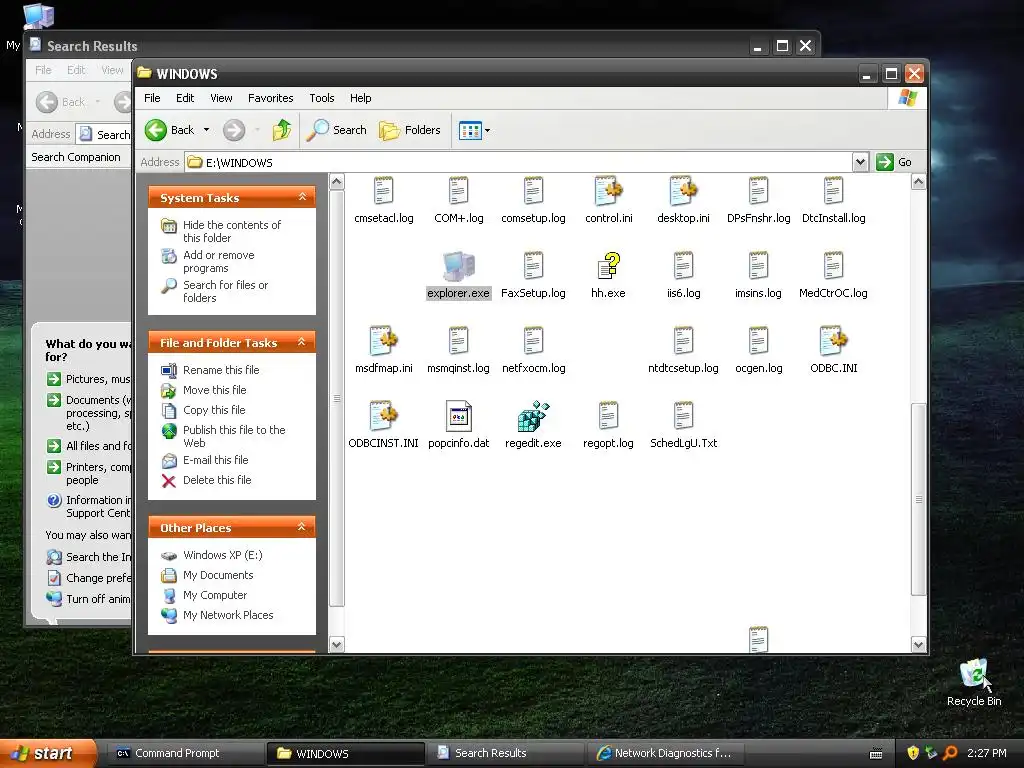This screenshot has height=768, width=1024.
Task: Click the Back button in WINDOWS explorer
Action: click(x=170, y=130)
